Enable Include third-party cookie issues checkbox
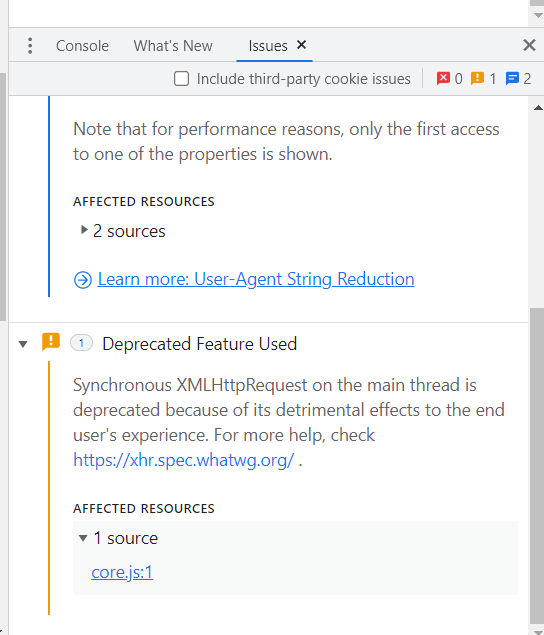Viewport: 544px width, 635px height. point(181,79)
